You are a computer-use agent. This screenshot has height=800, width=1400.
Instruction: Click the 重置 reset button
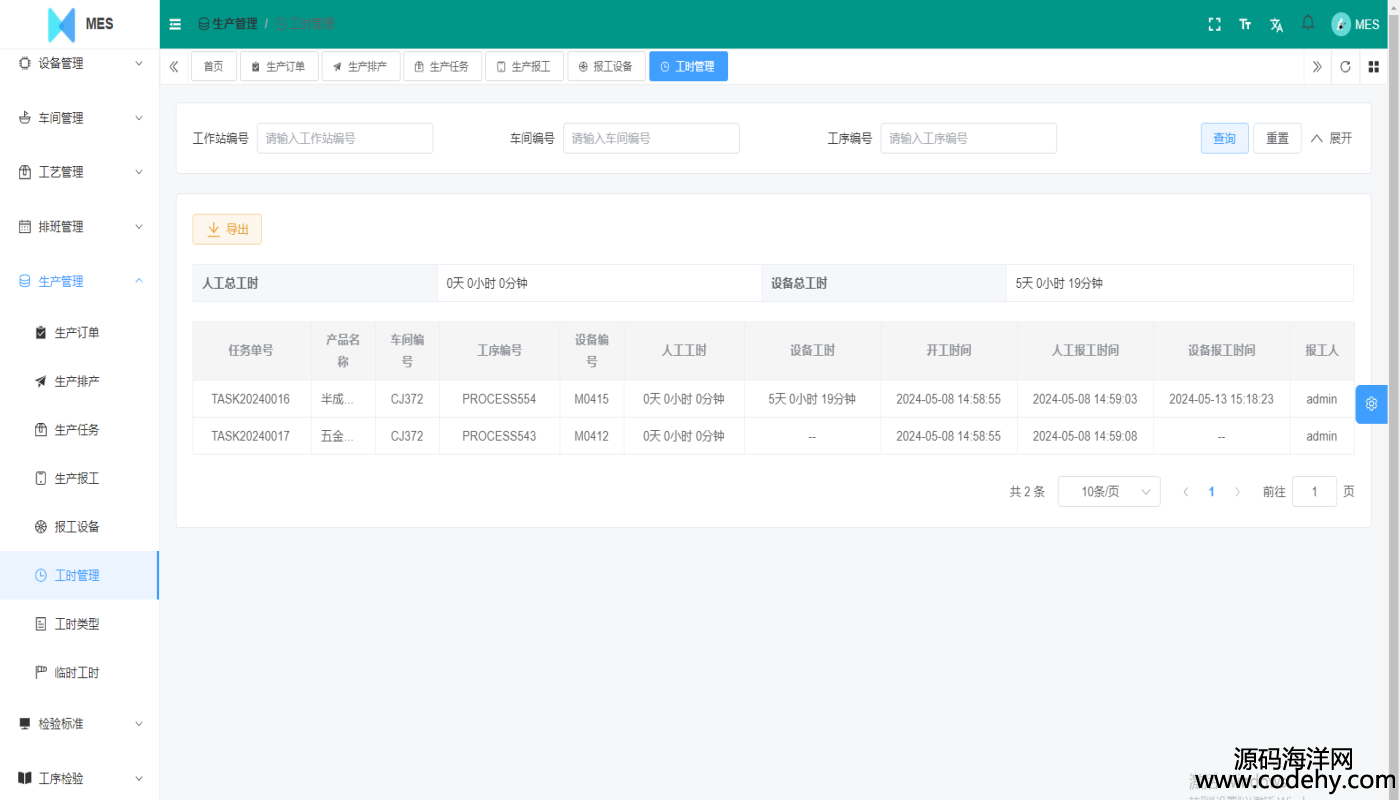pos(1278,138)
